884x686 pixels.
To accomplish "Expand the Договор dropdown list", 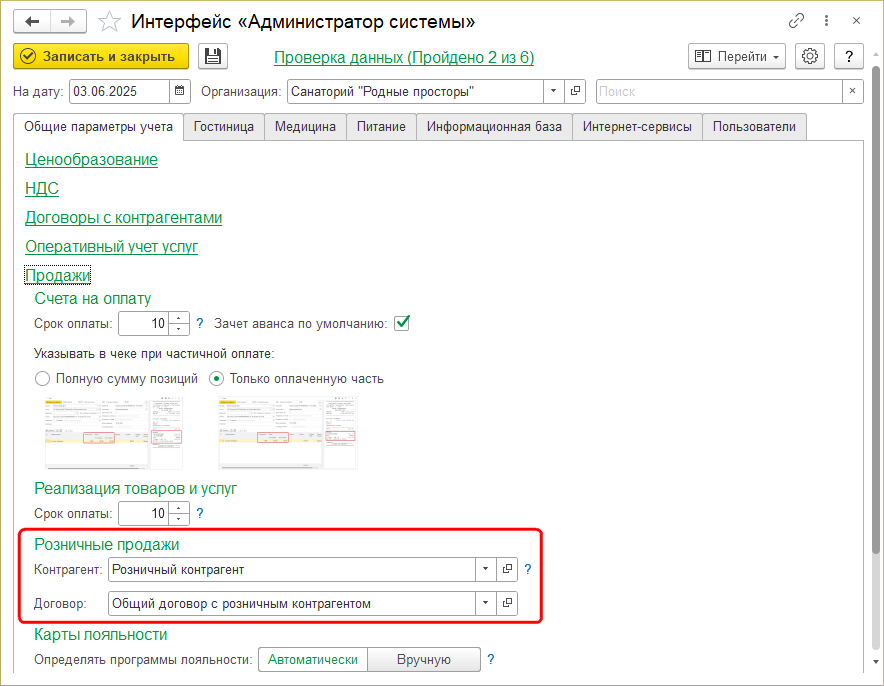I will pyautogui.click(x=485, y=603).
